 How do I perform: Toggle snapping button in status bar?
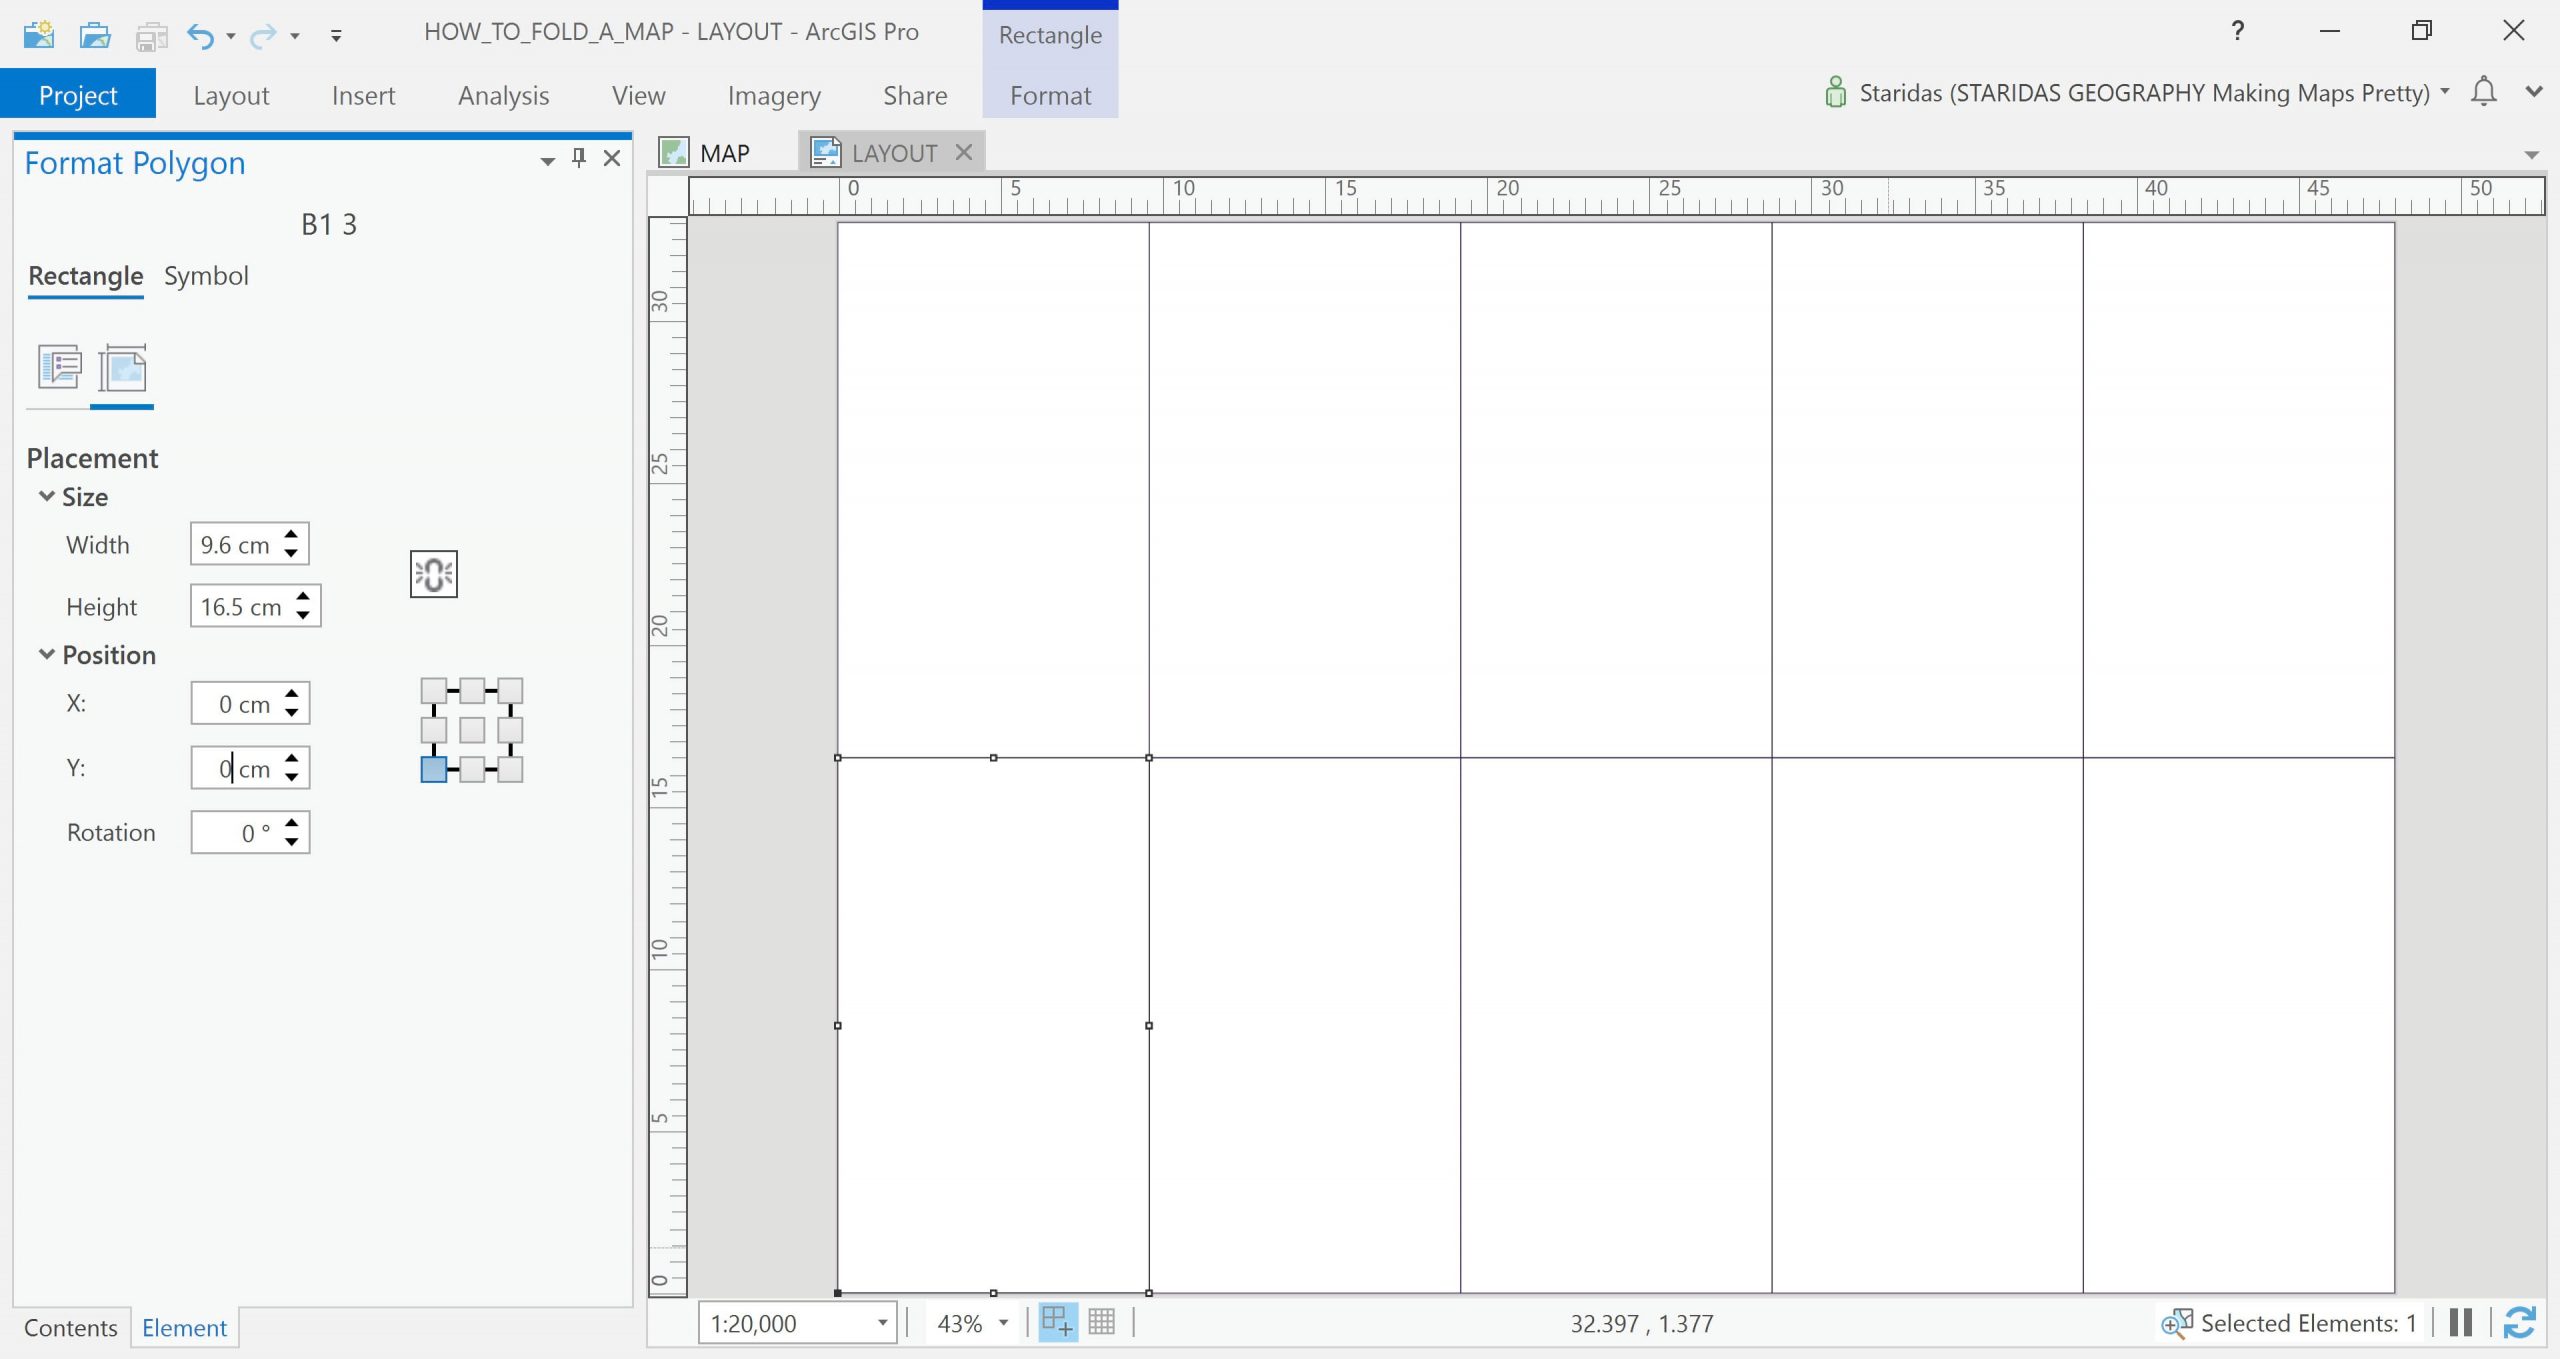click(x=1057, y=1322)
